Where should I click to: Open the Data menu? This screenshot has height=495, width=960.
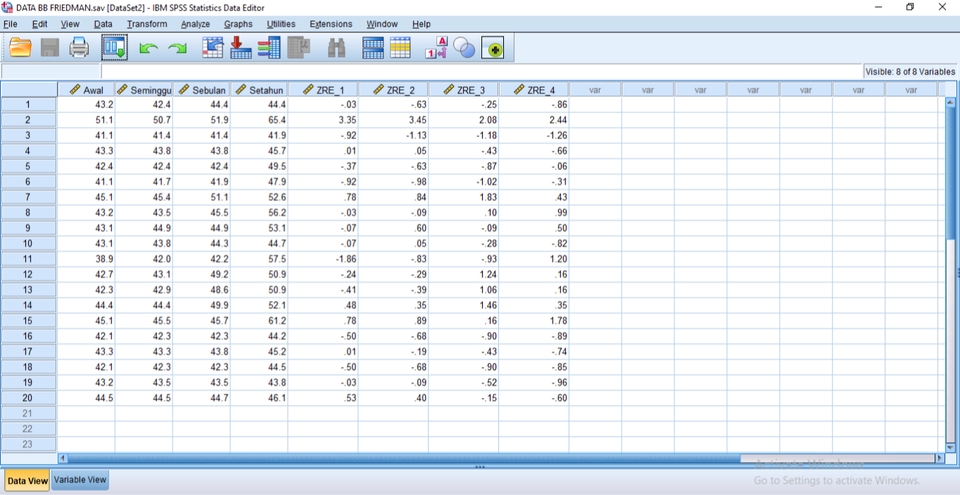coord(103,24)
